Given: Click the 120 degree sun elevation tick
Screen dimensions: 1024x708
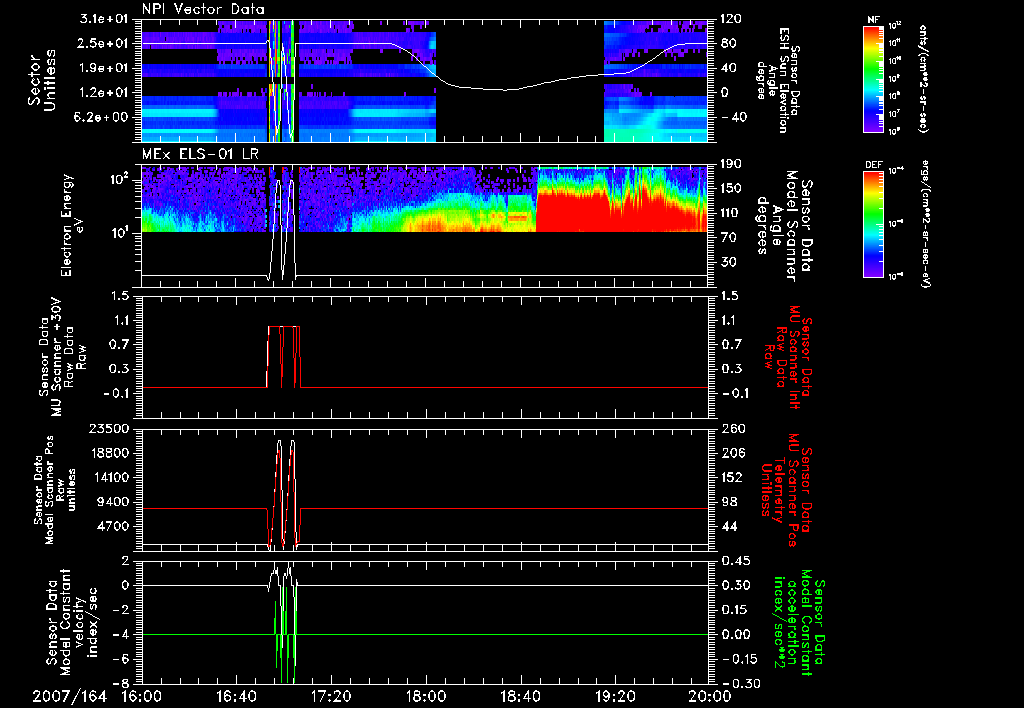Looking at the screenshot, I should click(x=731, y=18).
